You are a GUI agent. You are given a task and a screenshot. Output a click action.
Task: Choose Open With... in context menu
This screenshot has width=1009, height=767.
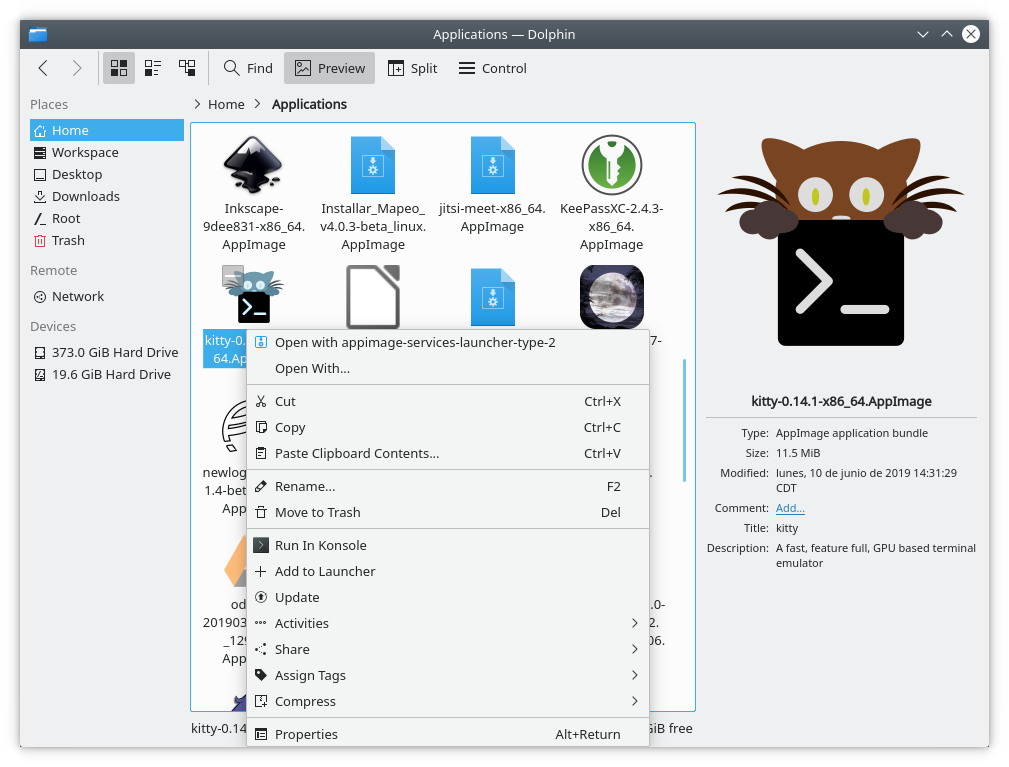click(448, 369)
